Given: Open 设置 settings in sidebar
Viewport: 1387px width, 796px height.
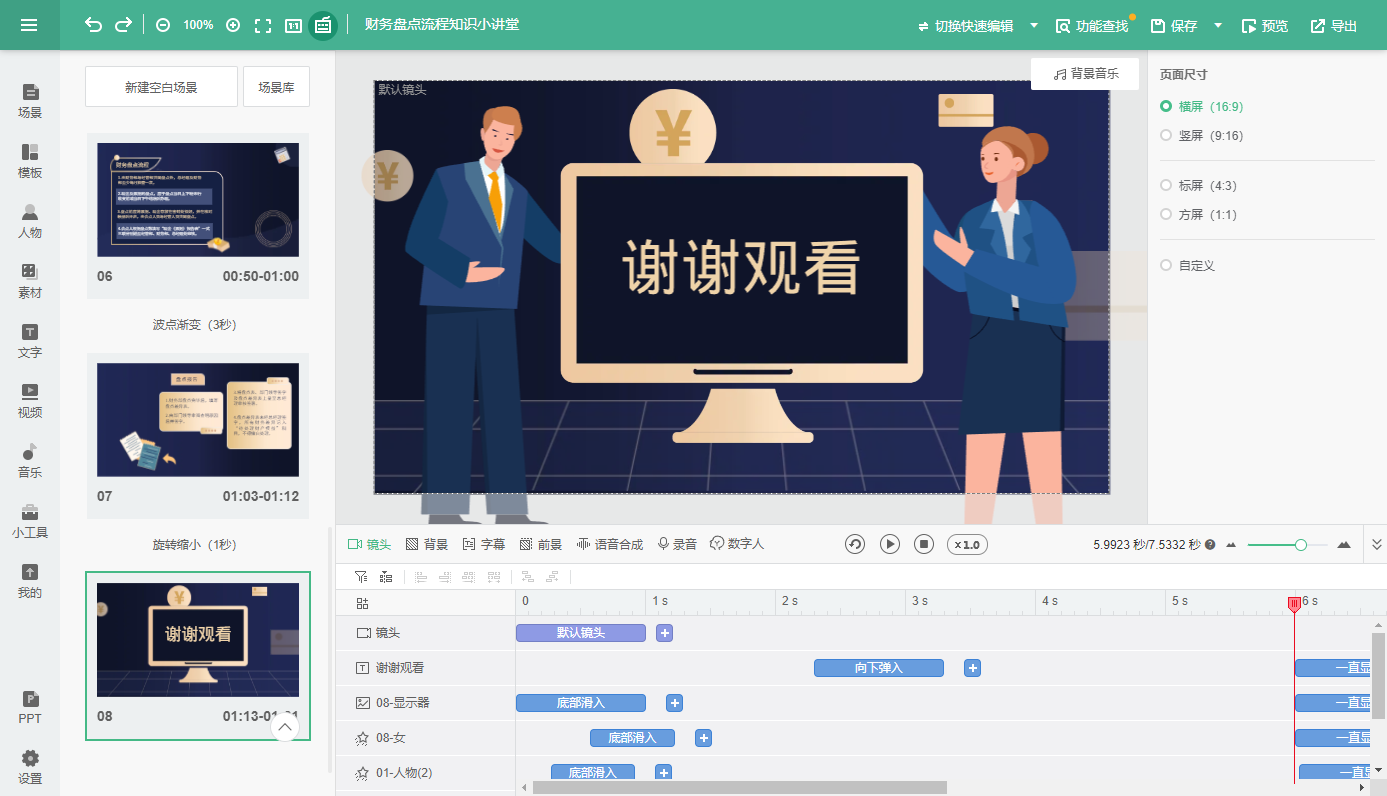Looking at the screenshot, I should click(x=30, y=767).
